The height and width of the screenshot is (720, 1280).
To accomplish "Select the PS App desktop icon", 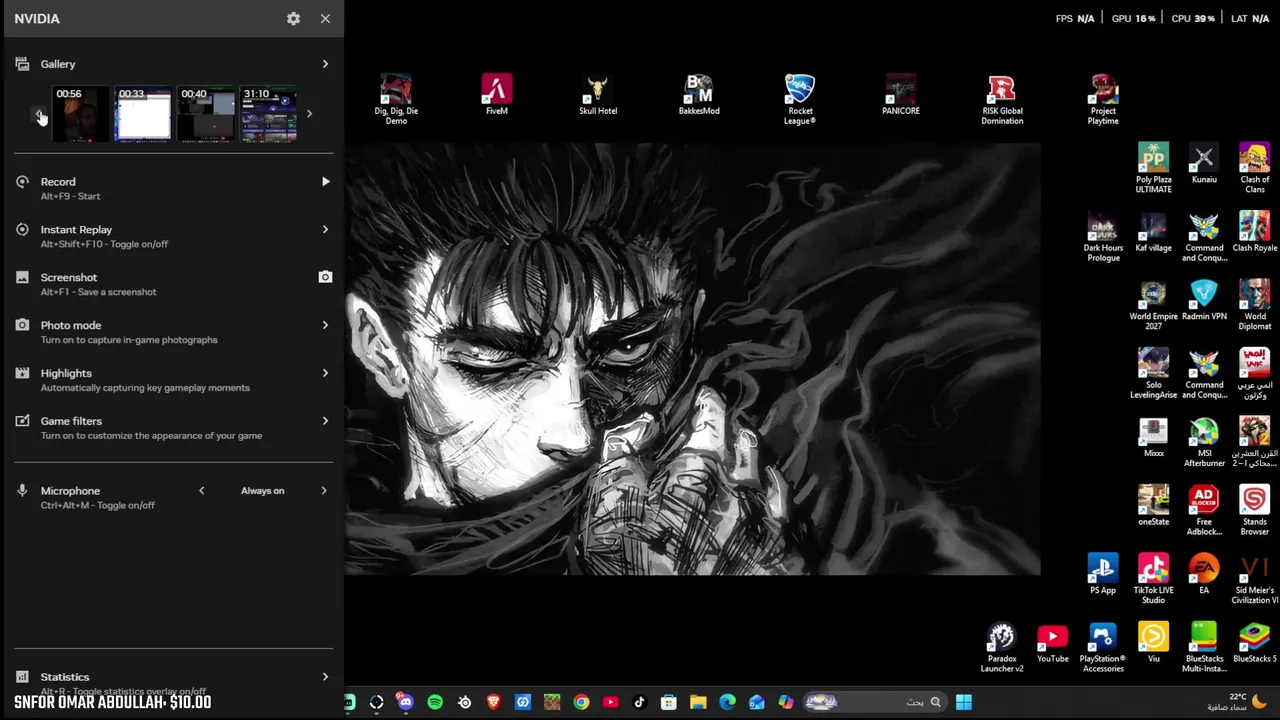I will coord(1103,574).
